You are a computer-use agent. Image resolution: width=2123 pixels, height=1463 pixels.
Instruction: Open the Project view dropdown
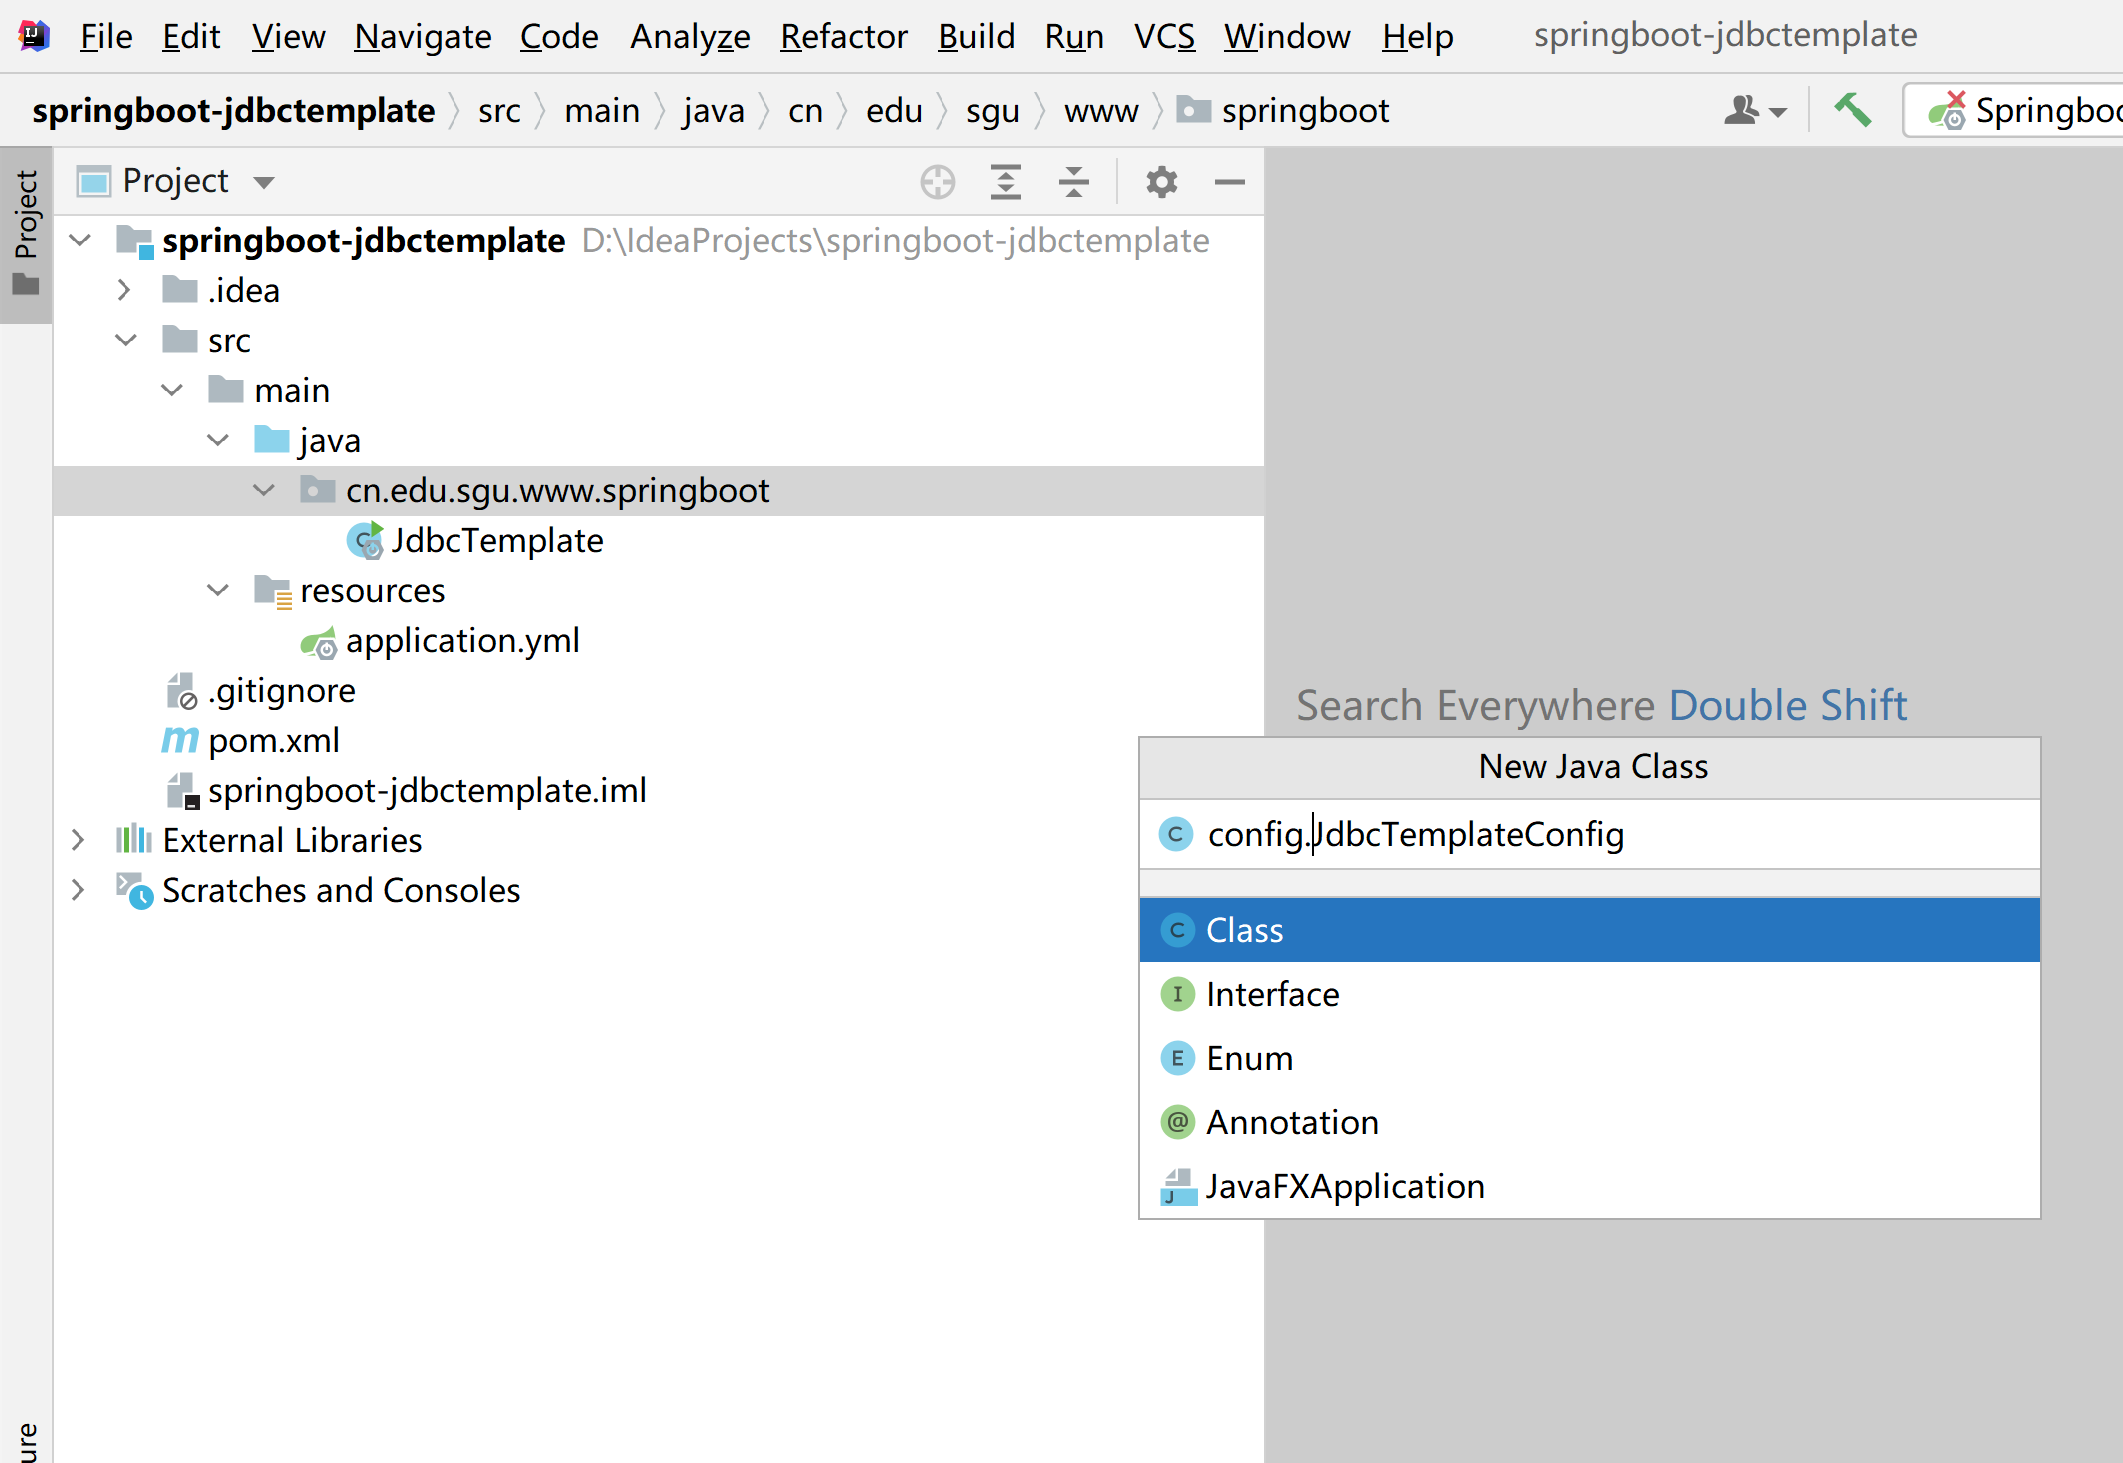coord(264,182)
